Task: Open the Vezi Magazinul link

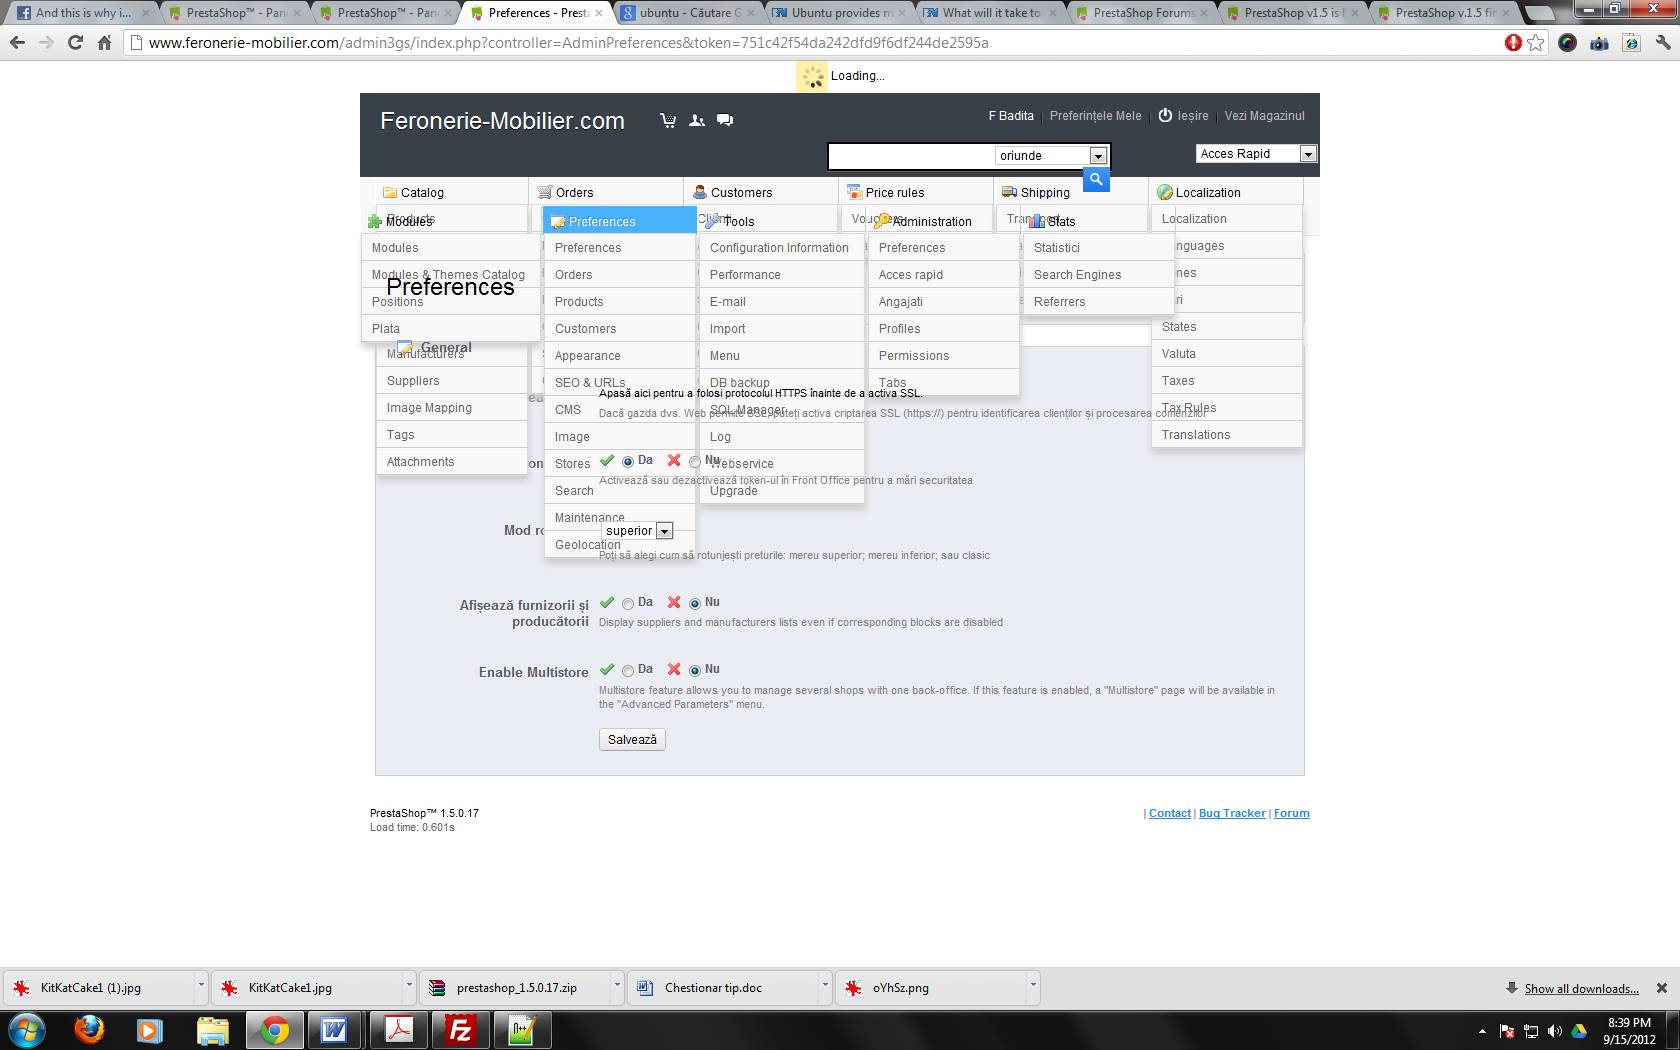Action: coord(1264,116)
